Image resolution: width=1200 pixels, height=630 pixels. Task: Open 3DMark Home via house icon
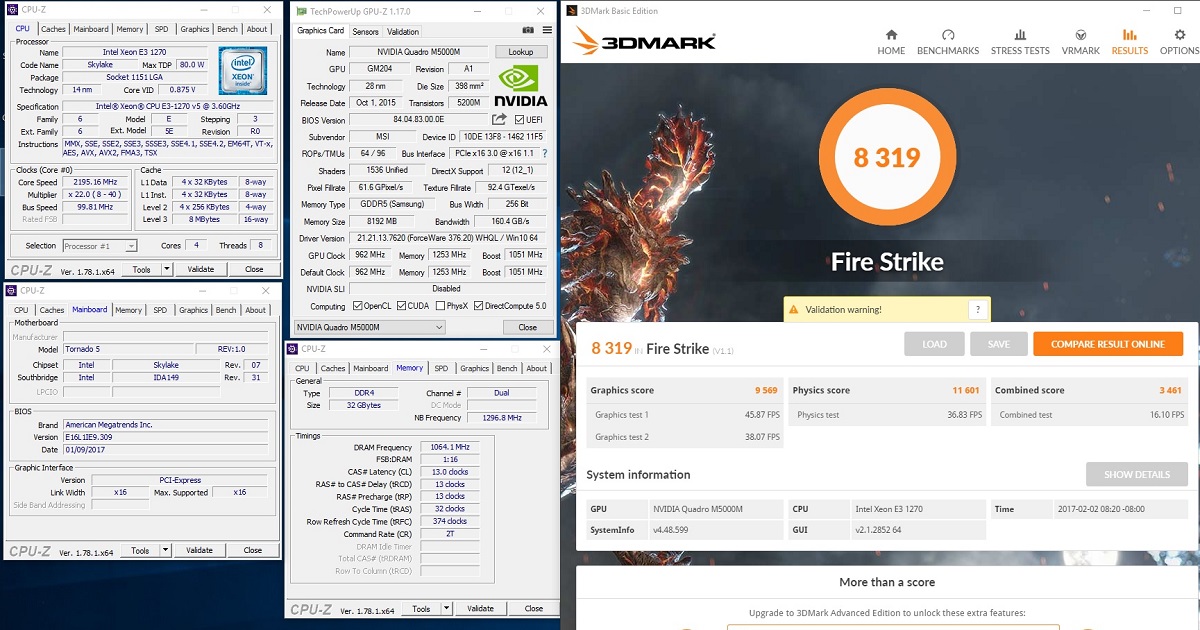(891, 41)
